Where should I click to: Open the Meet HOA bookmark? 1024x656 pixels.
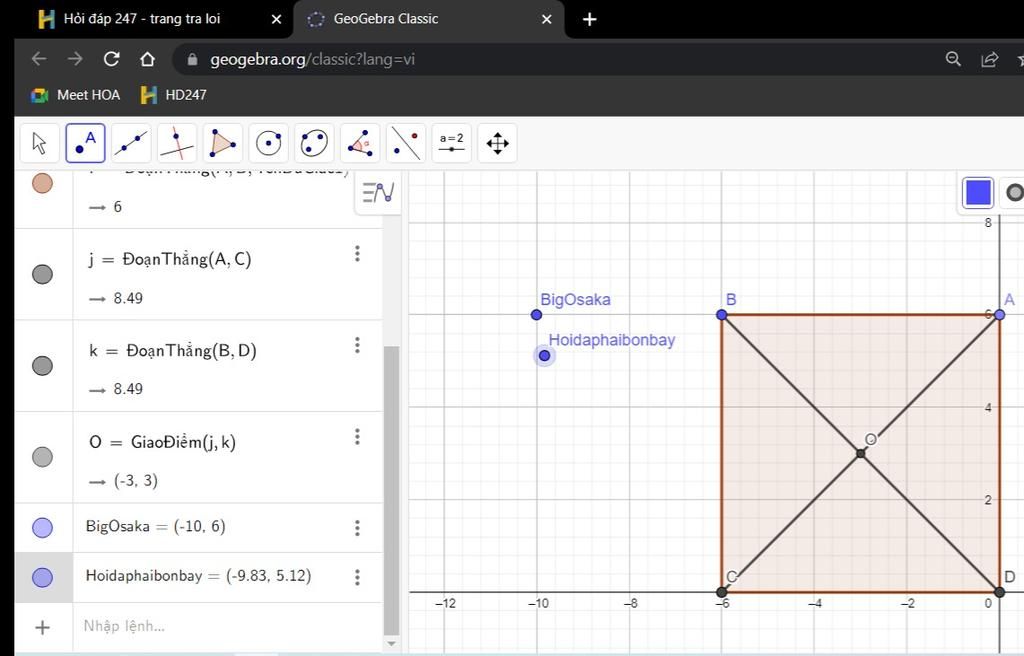(76, 95)
